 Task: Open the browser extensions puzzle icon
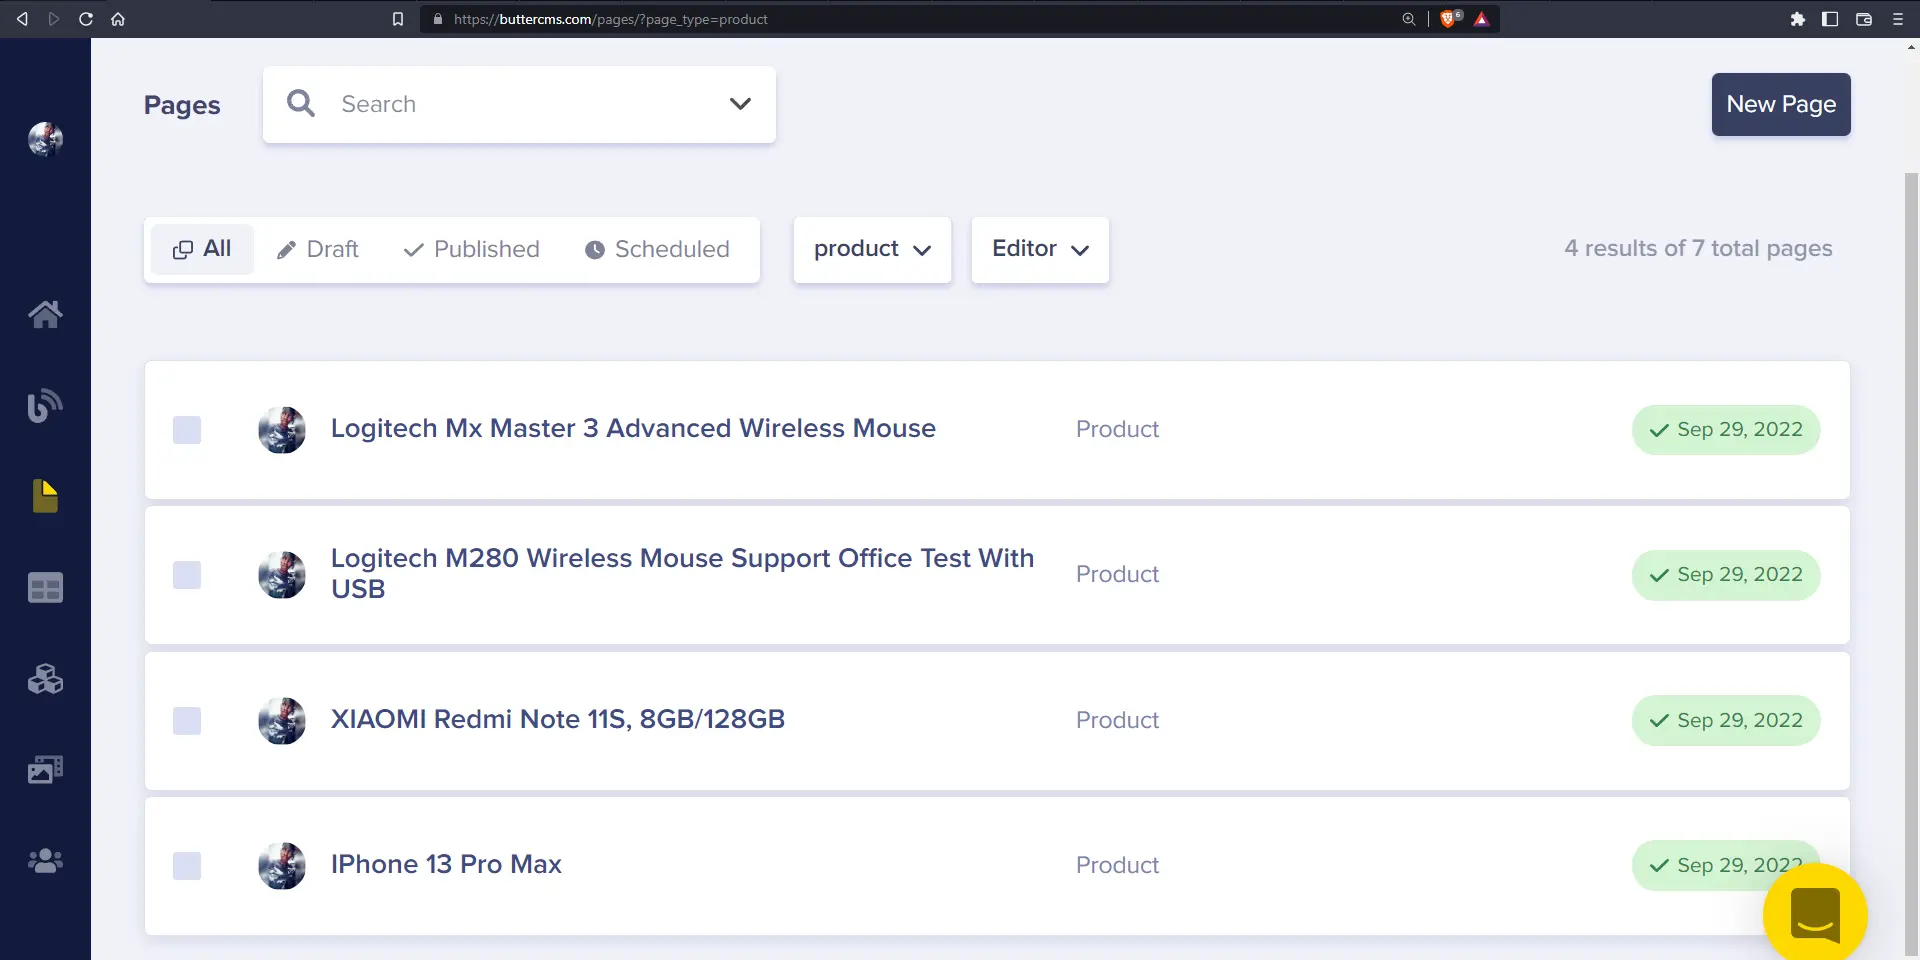coord(1798,19)
